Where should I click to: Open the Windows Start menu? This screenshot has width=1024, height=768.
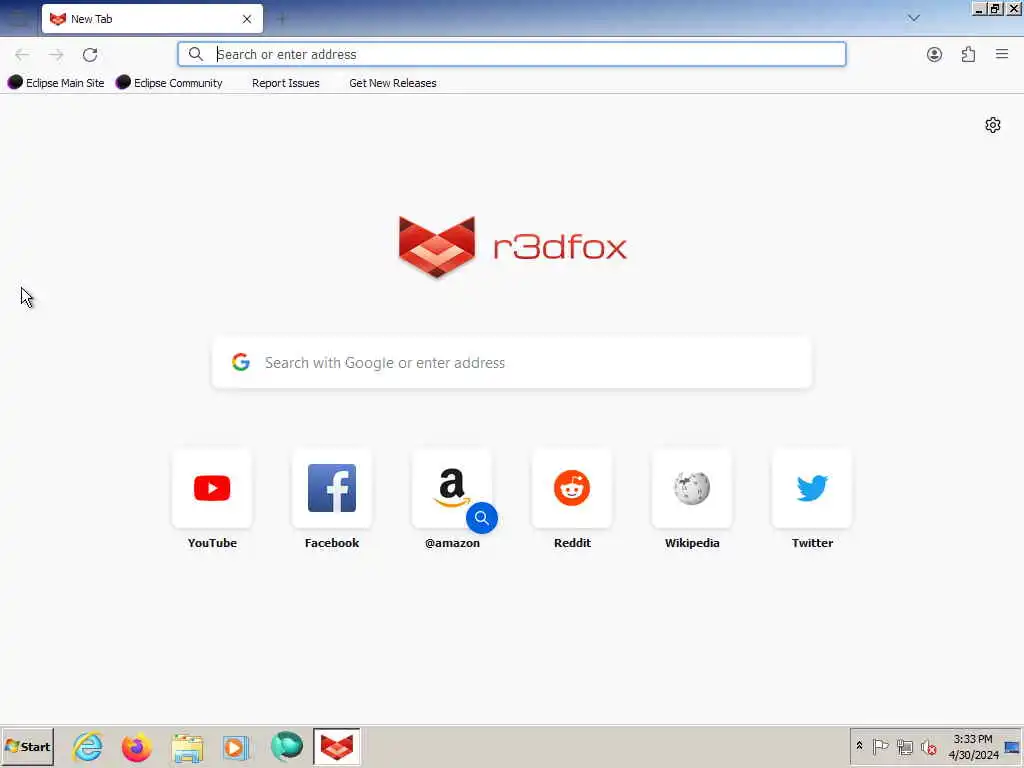pyautogui.click(x=27, y=746)
